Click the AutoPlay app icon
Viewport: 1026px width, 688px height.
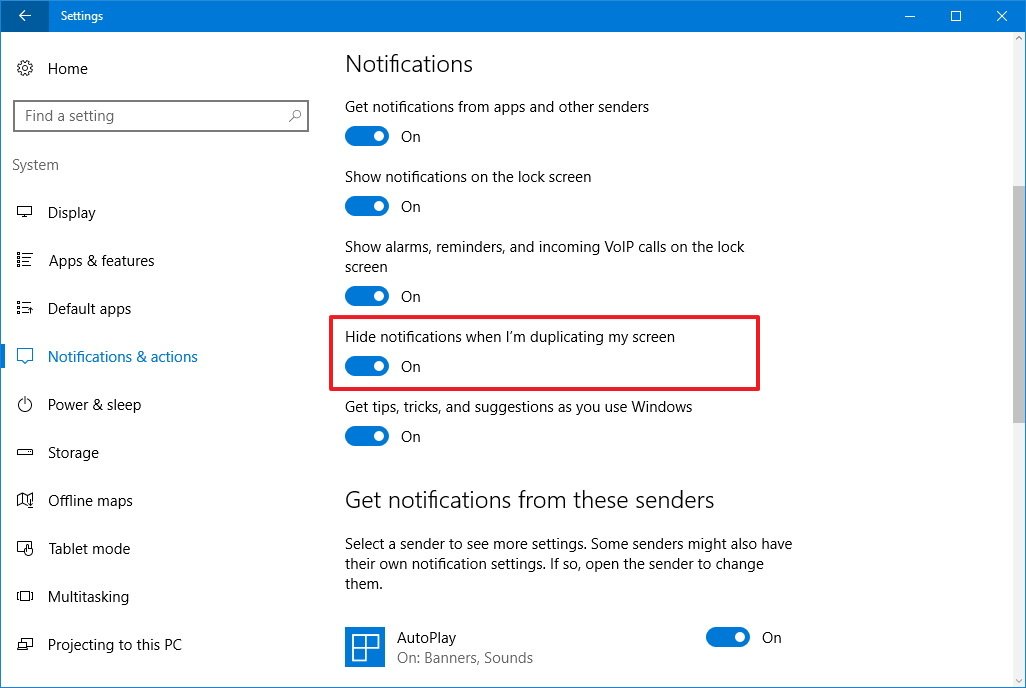(x=365, y=647)
